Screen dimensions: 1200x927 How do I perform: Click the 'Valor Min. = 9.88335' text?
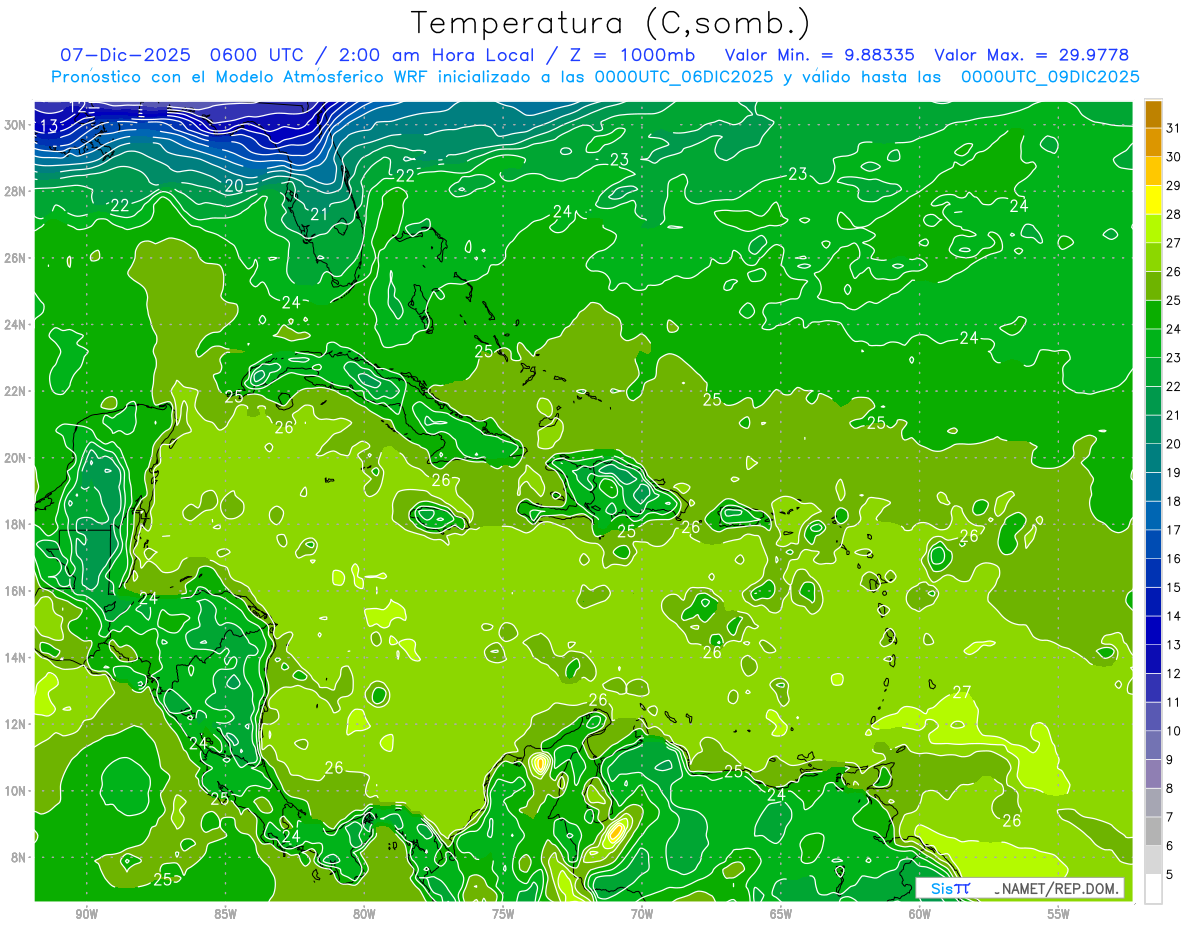tap(819, 55)
